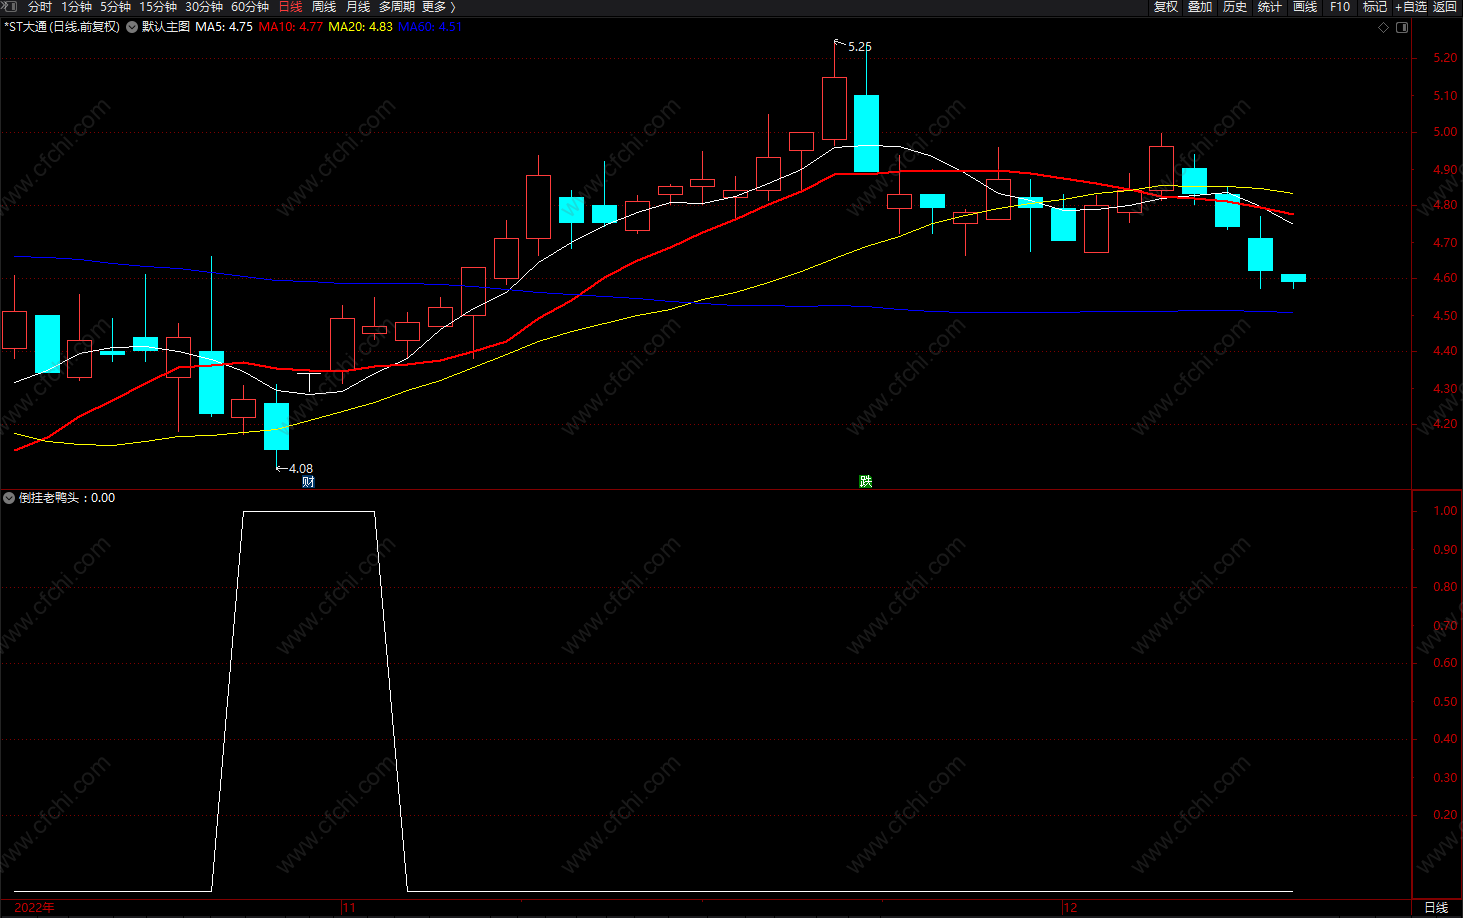Click the 复权 adjustment button
The height and width of the screenshot is (918, 1463).
point(1166,7)
